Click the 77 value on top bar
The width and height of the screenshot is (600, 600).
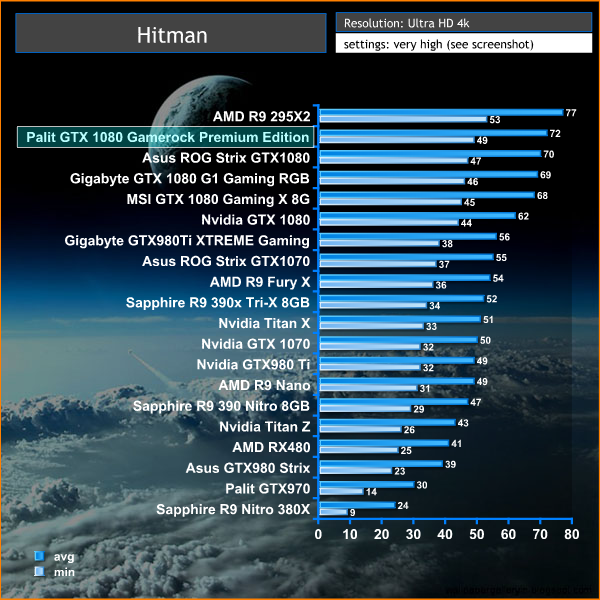[571, 113]
